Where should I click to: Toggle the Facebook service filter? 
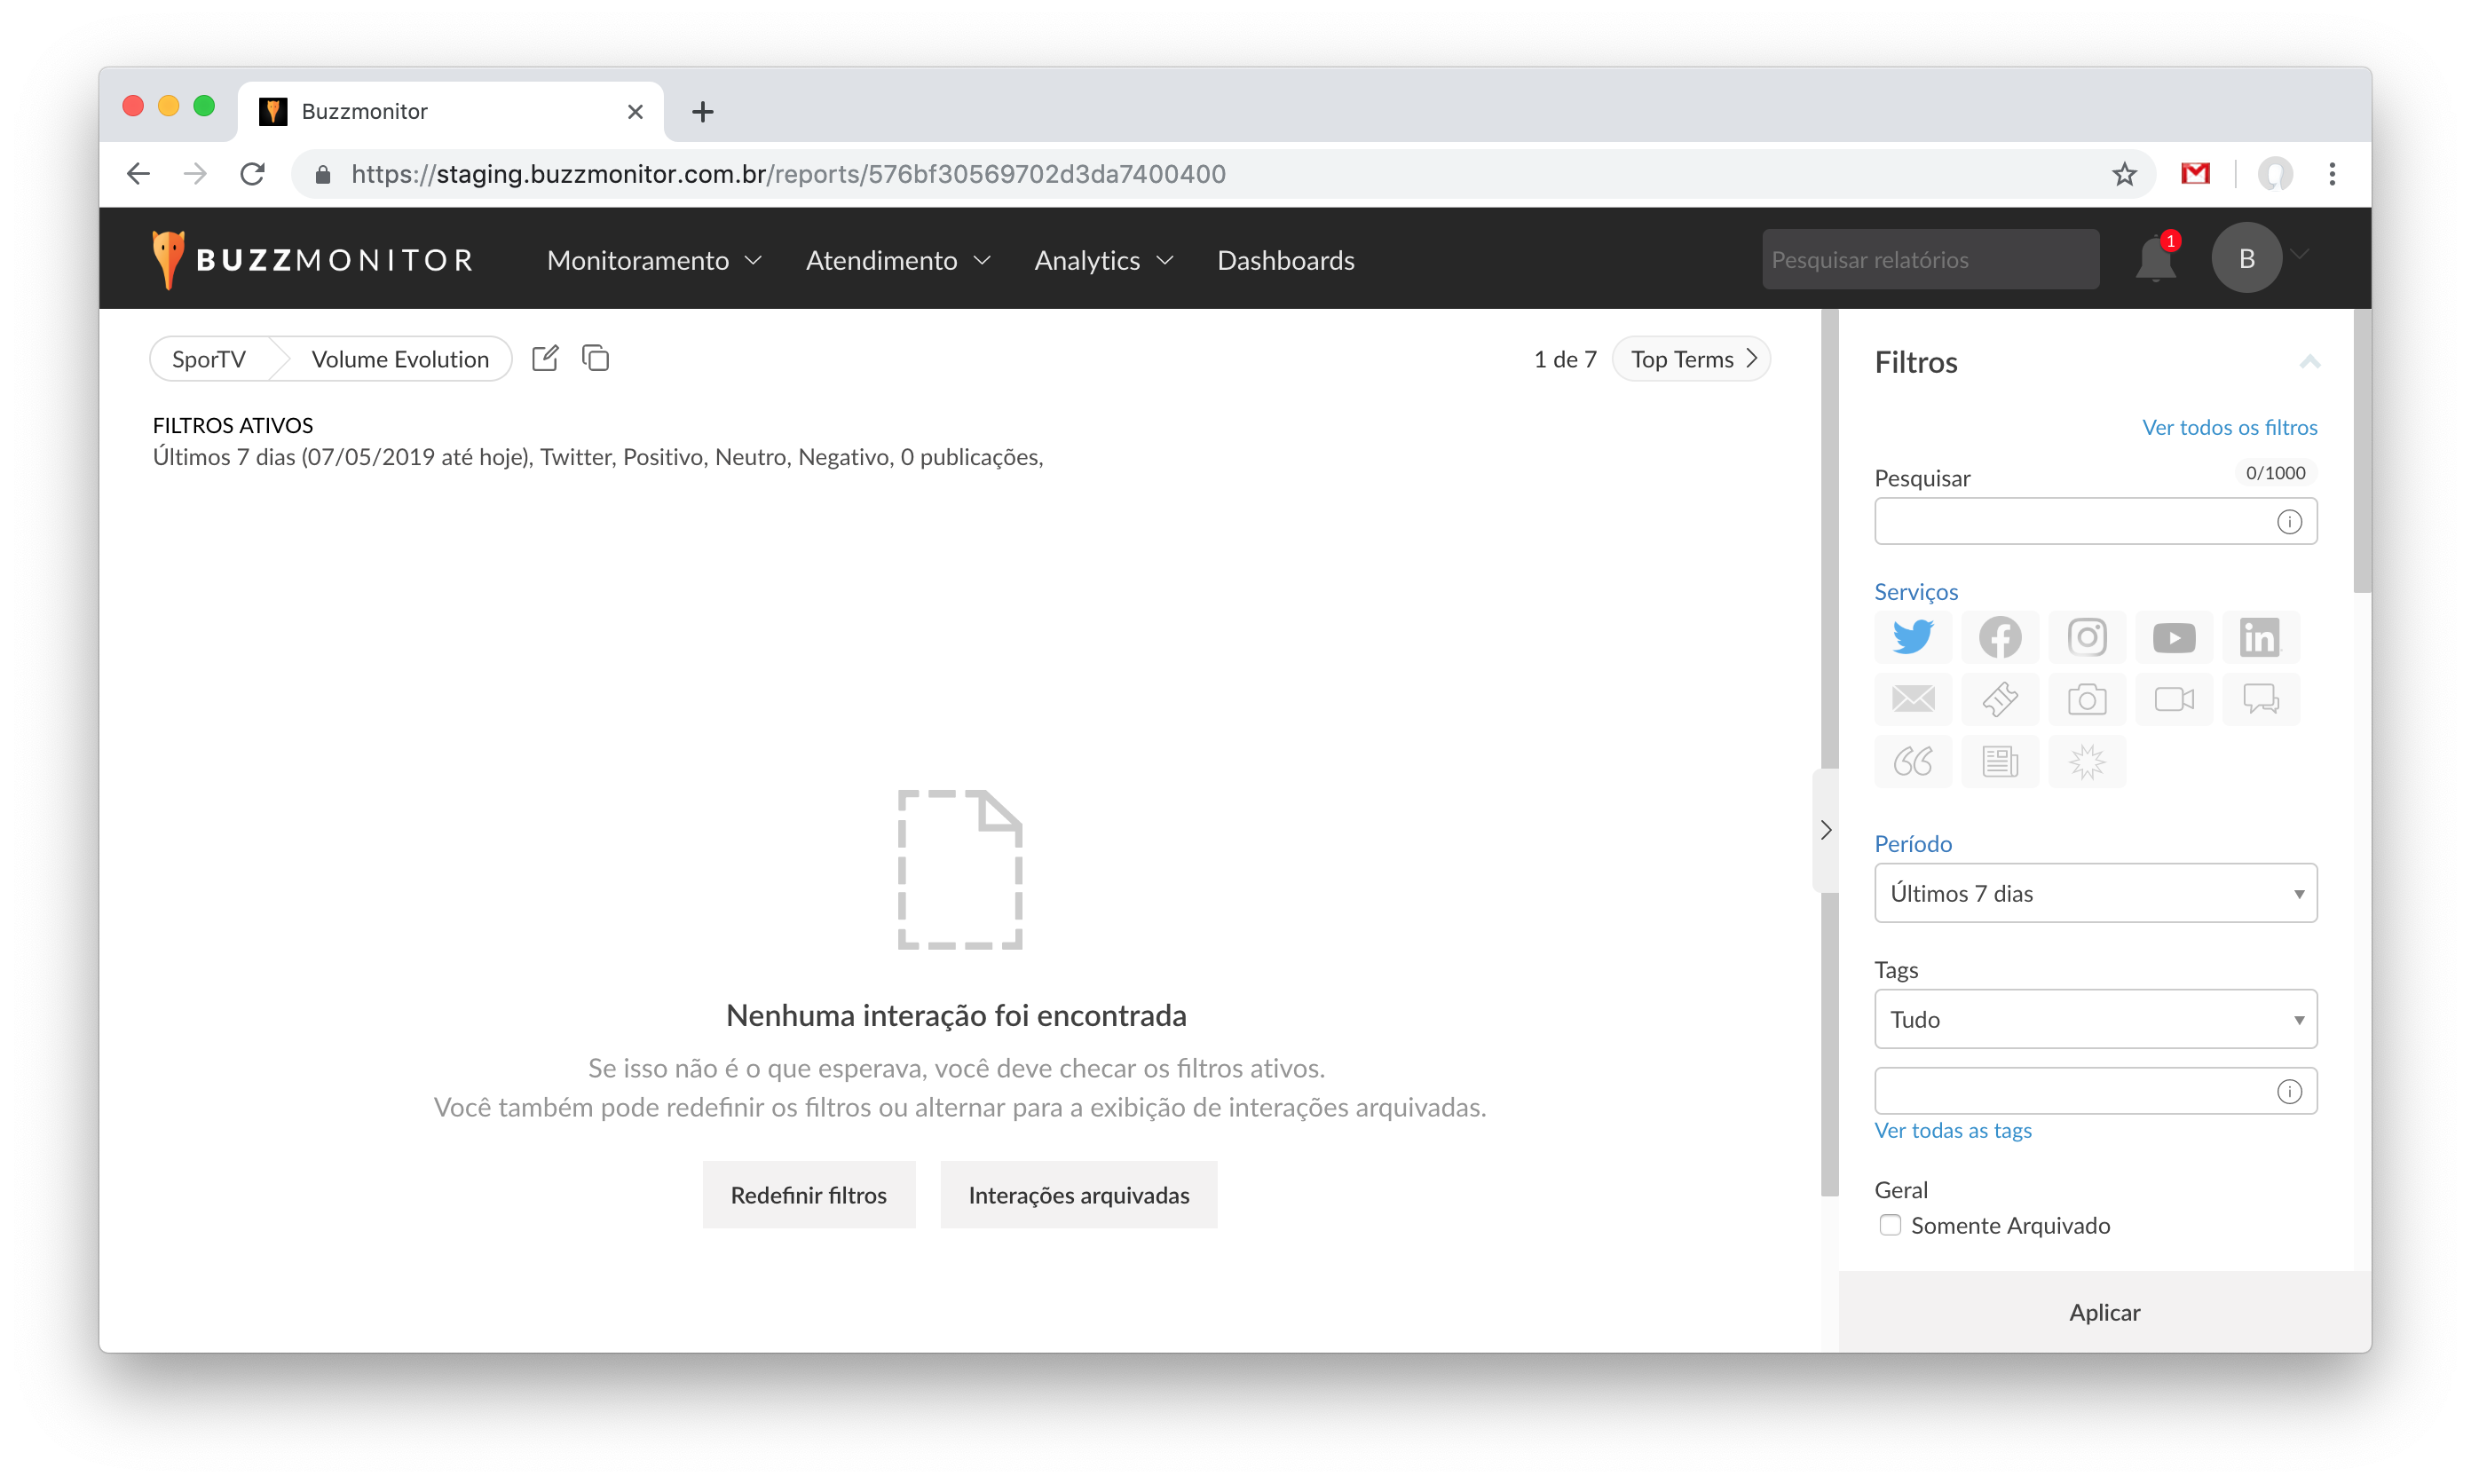1999,637
